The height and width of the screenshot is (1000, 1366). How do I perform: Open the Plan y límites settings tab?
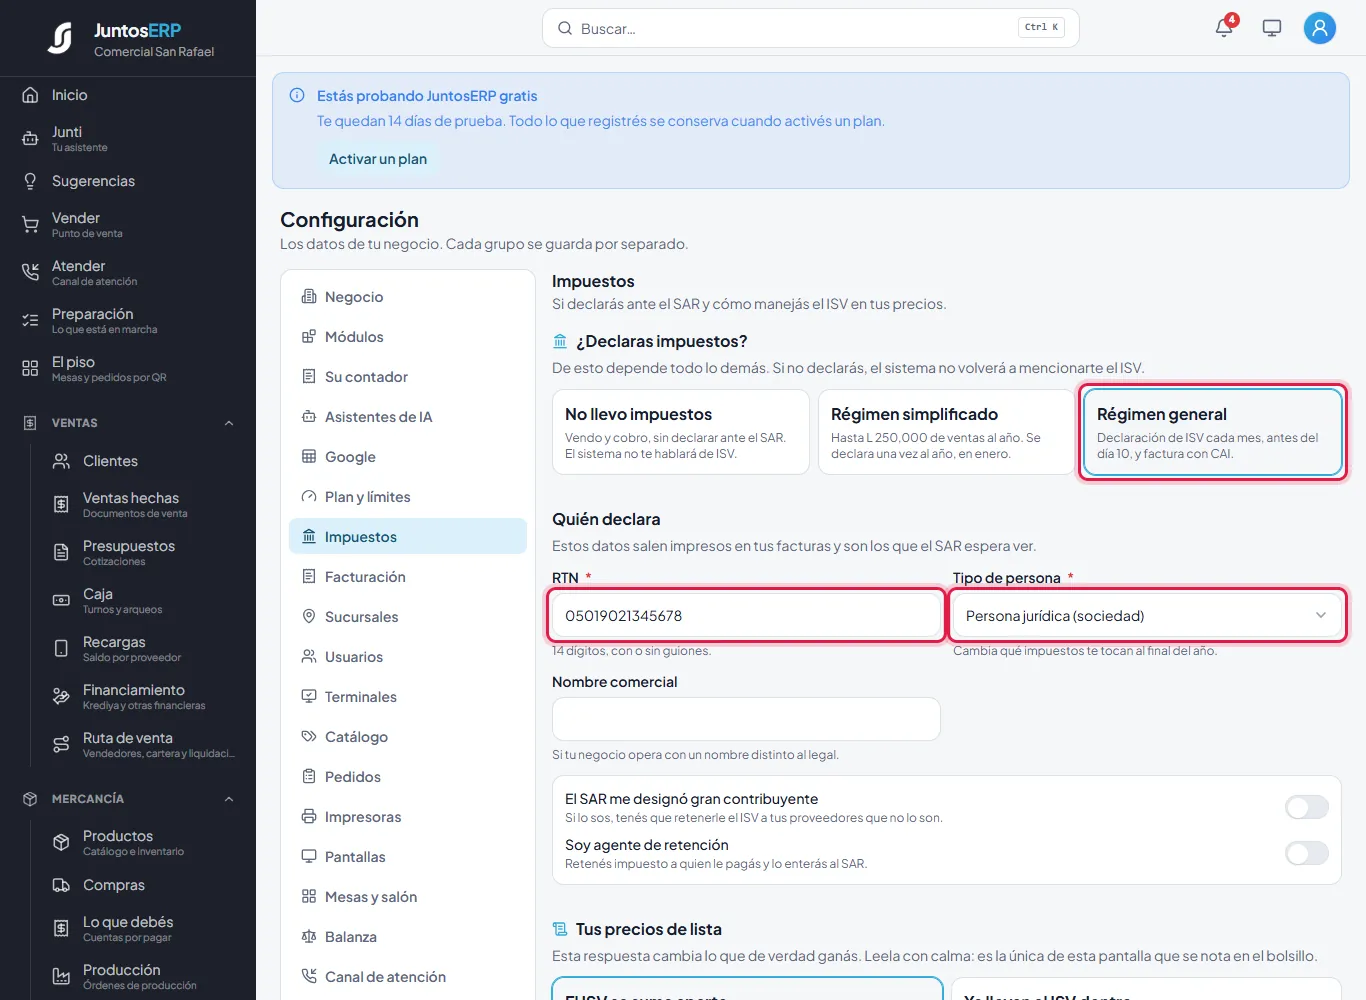pyautogui.click(x=408, y=497)
